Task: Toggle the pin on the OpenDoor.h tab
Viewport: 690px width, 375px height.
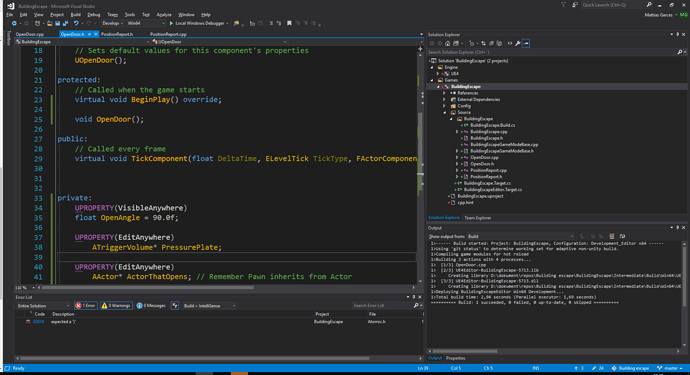Action: (x=89, y=34)
